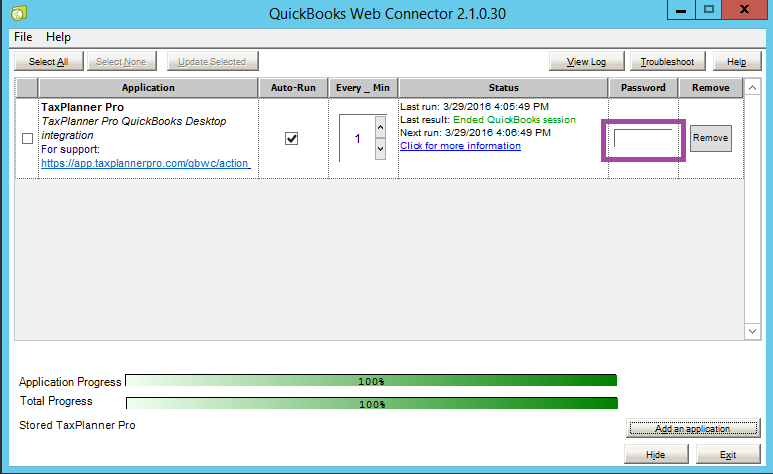
Task: Click the Exit button
Action: (x=728, y=454)
